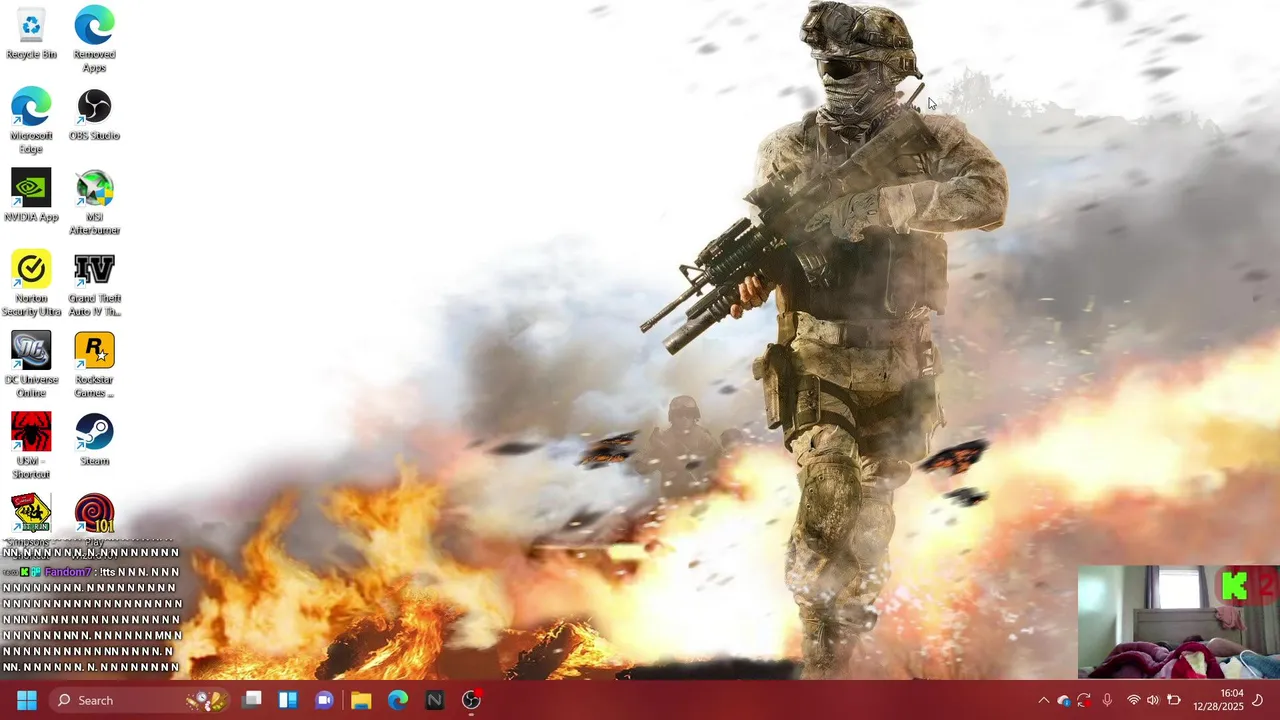Select the Norton Security Ultra icon
This screenshot has width=1280, height=720.
(31, 284)
